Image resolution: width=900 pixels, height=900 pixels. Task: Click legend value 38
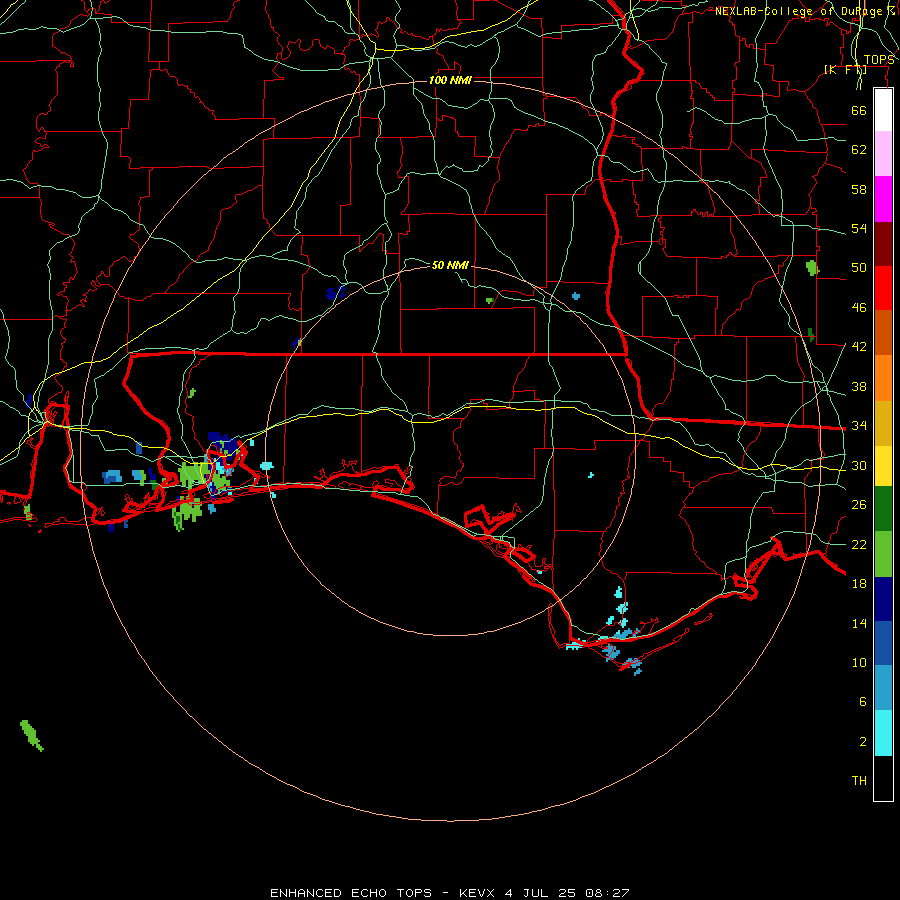tap(859, 386)
